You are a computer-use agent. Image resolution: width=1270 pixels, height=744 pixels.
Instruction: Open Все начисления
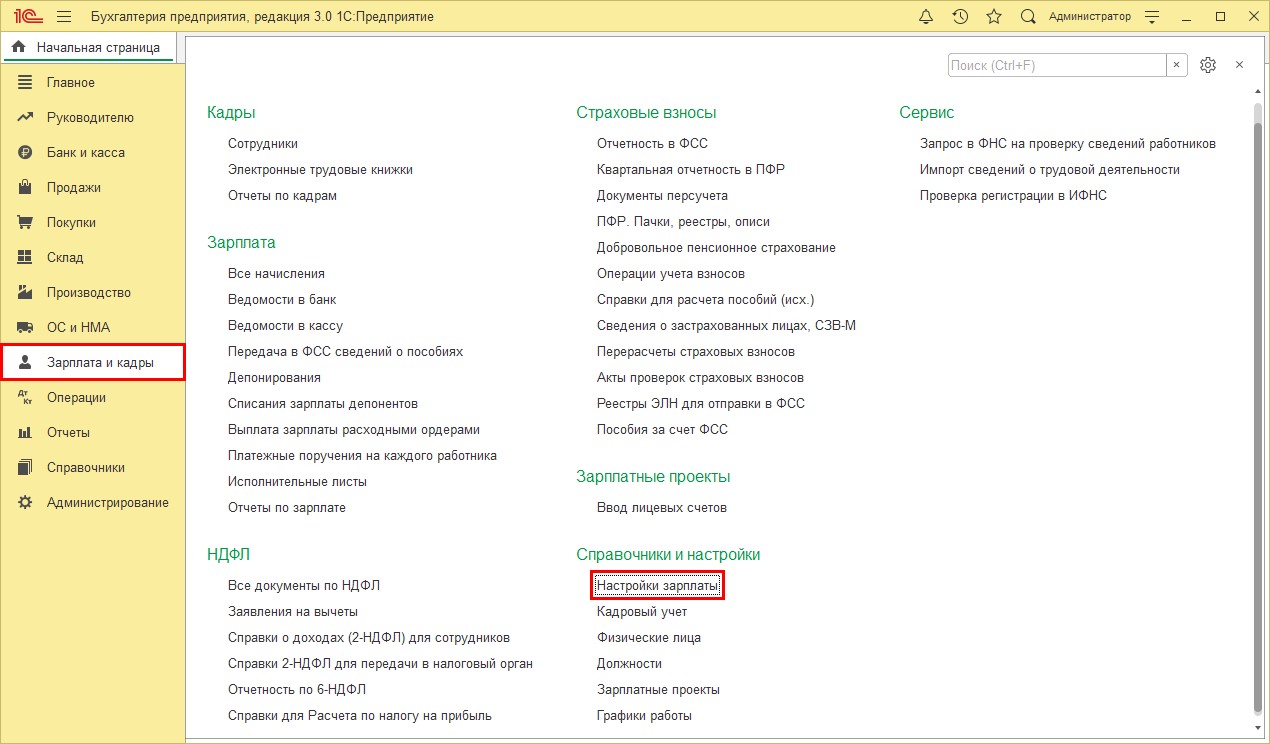(x=276, y=274)
